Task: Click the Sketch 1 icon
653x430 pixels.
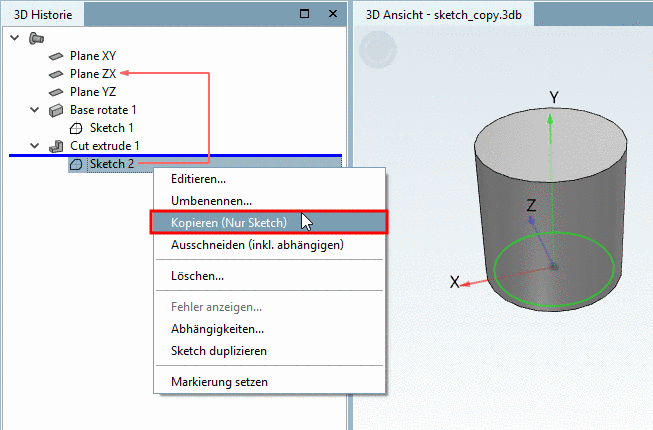Action: pos(76,128)
